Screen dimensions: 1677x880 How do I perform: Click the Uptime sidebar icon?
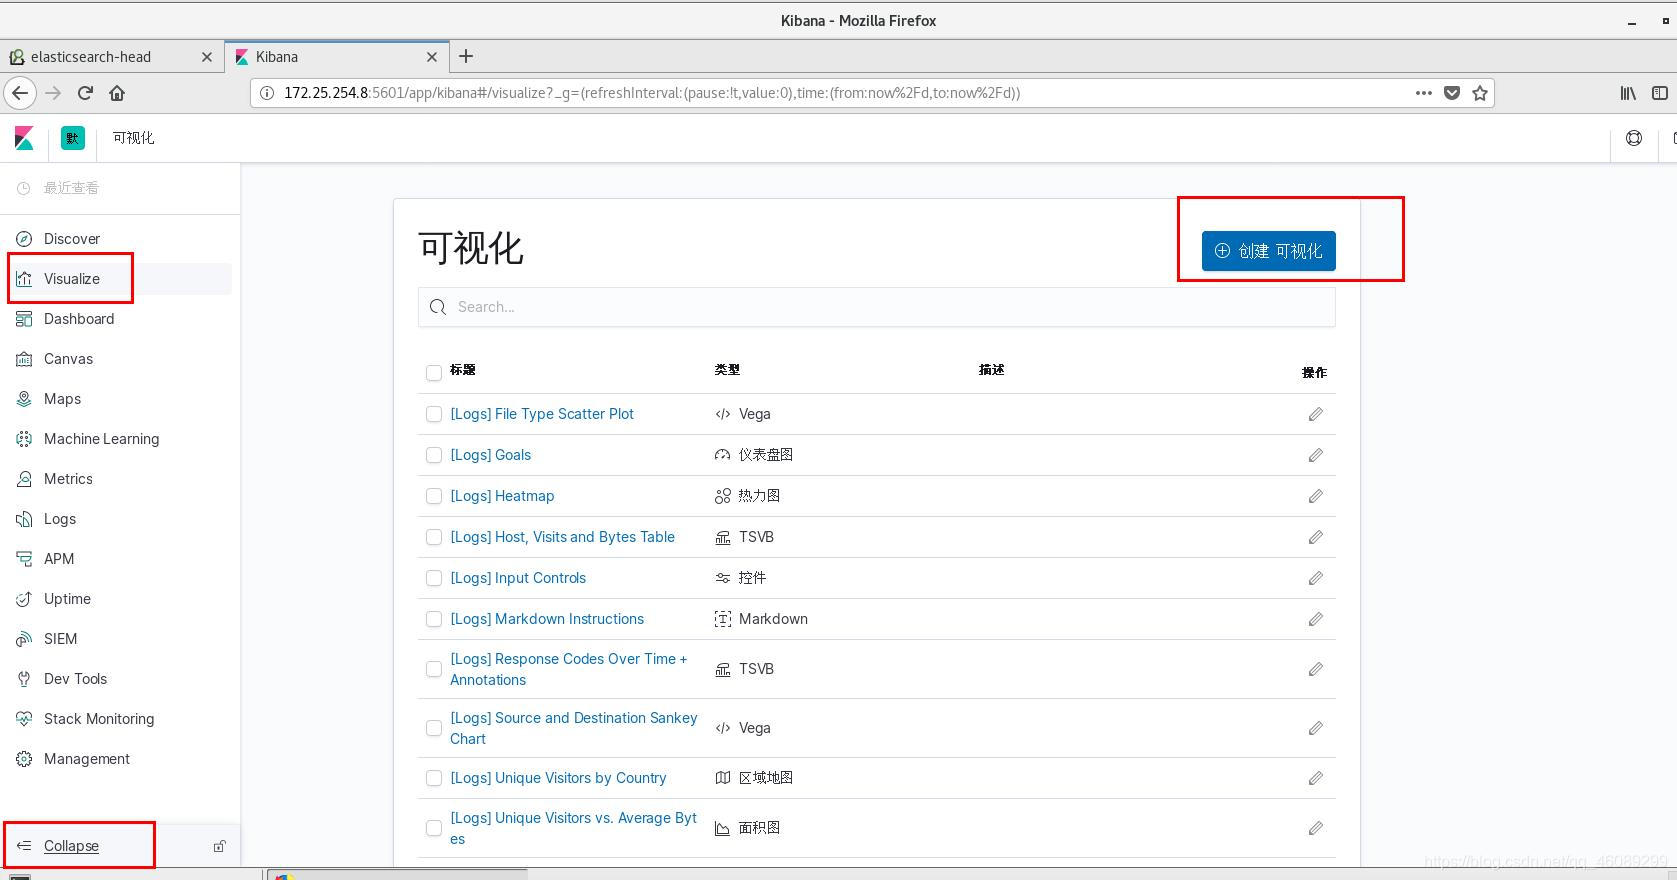(24, 599)
